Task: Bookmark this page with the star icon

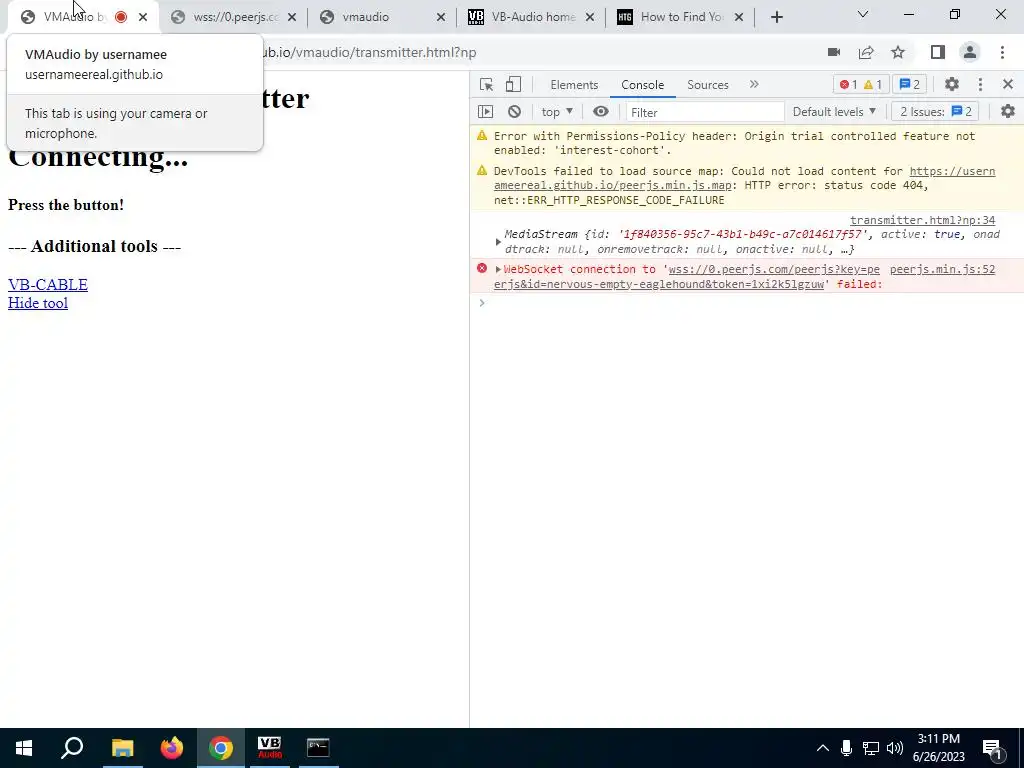Action: pos(898,52)
